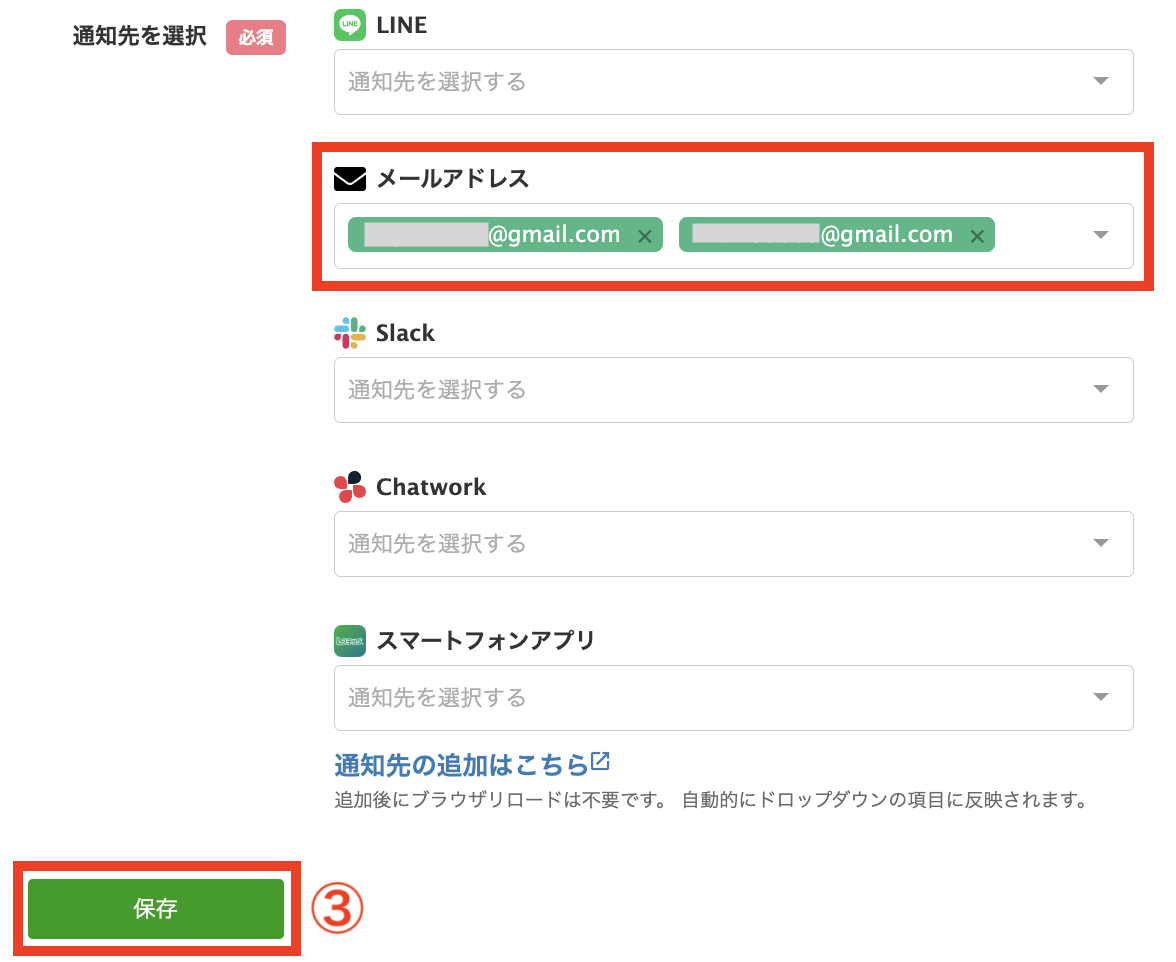Remove the second gmail address chip
Viewport: 1176px width, 962px height.
pyautogui.click(x=977, y=235)
